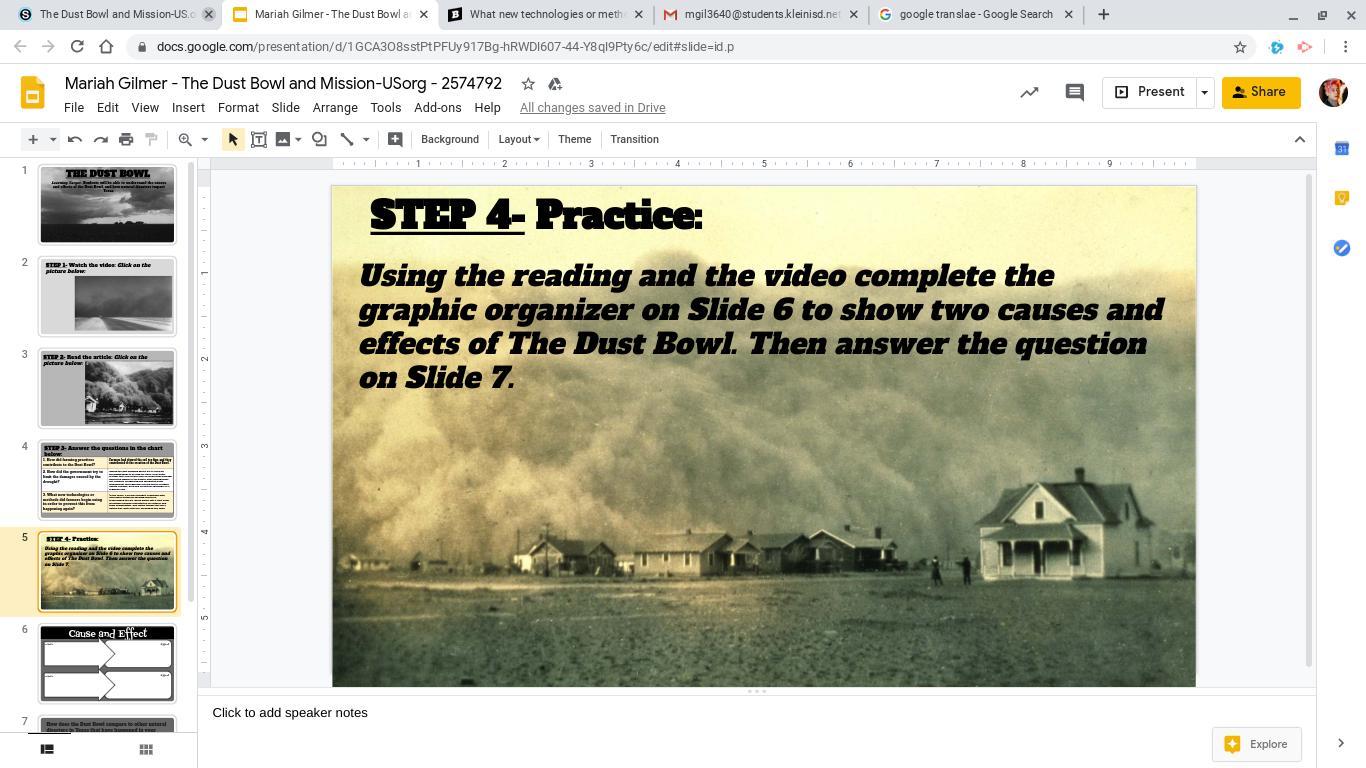Click the blue browser extension icon
This screenshot has width=1366, height=768.
coord(1276,46)
